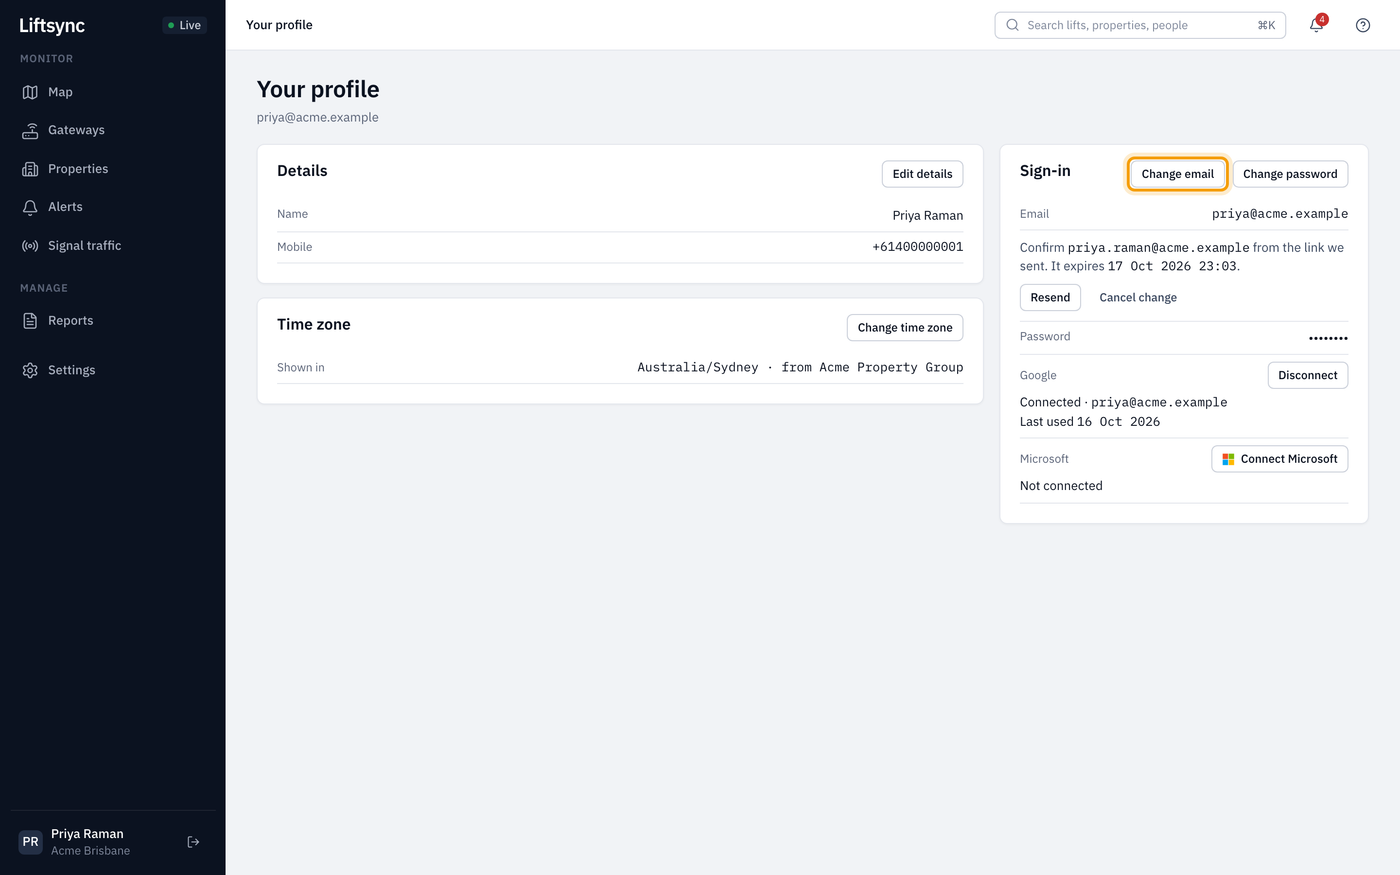Click the mobile number +61400000001
This screenshot has width=1400, height=875.
[x=918, y=247]
